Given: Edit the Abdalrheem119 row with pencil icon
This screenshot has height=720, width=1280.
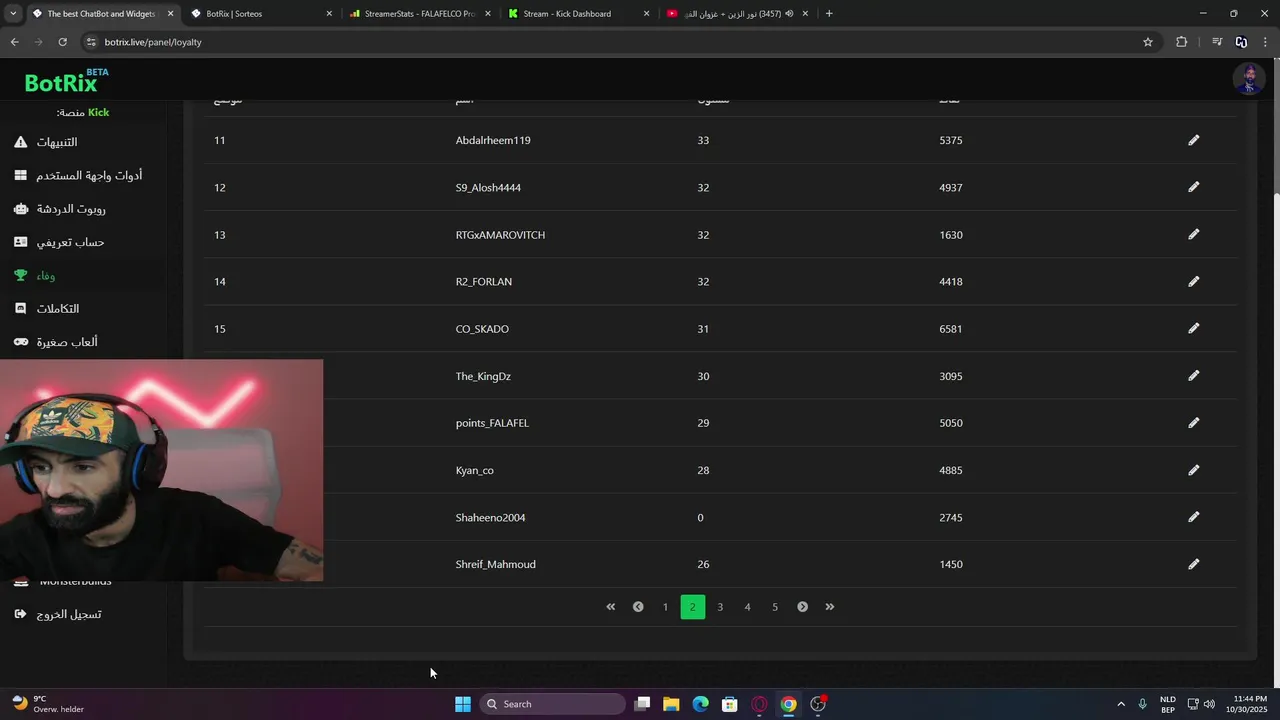Looking at the screenshot, I should click(1193, 140).
